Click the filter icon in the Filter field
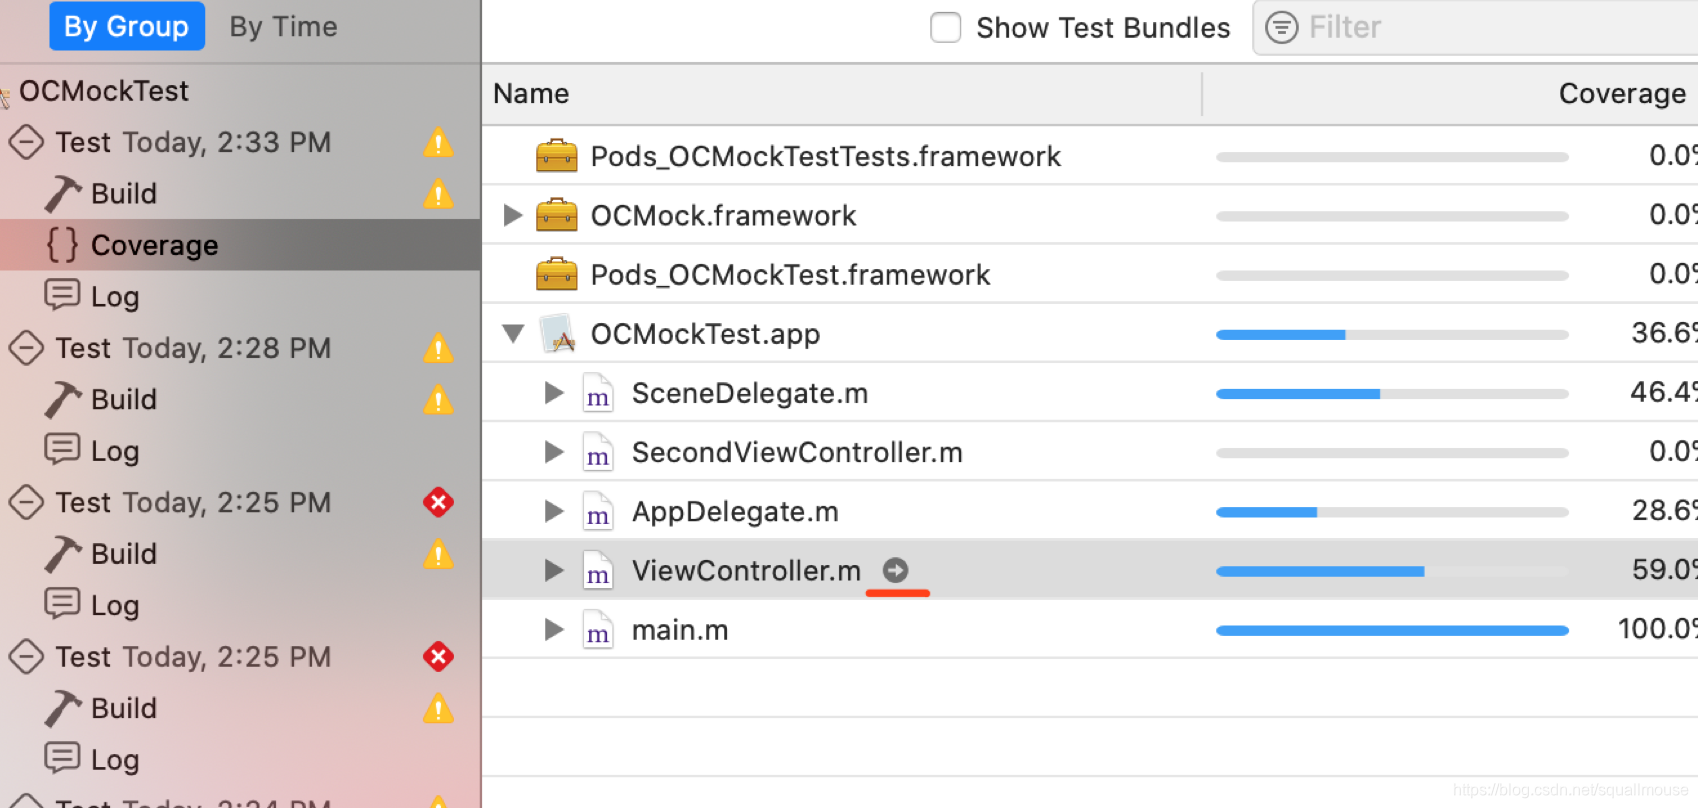This screenshot has height=808, width=1698. [1281, 28]
